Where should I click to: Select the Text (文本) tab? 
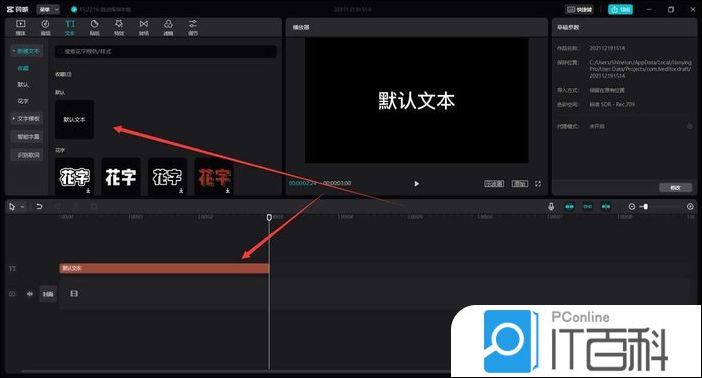[70, 27]
